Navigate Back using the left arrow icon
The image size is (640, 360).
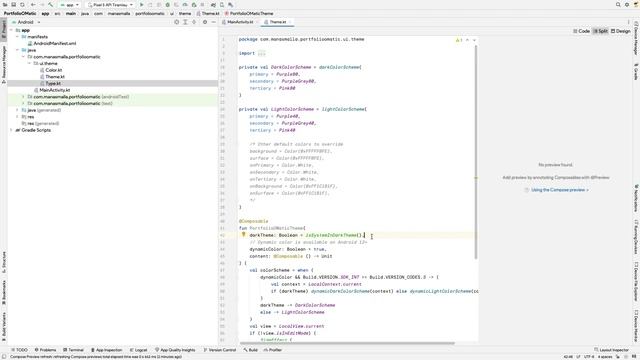pos(33,4)
